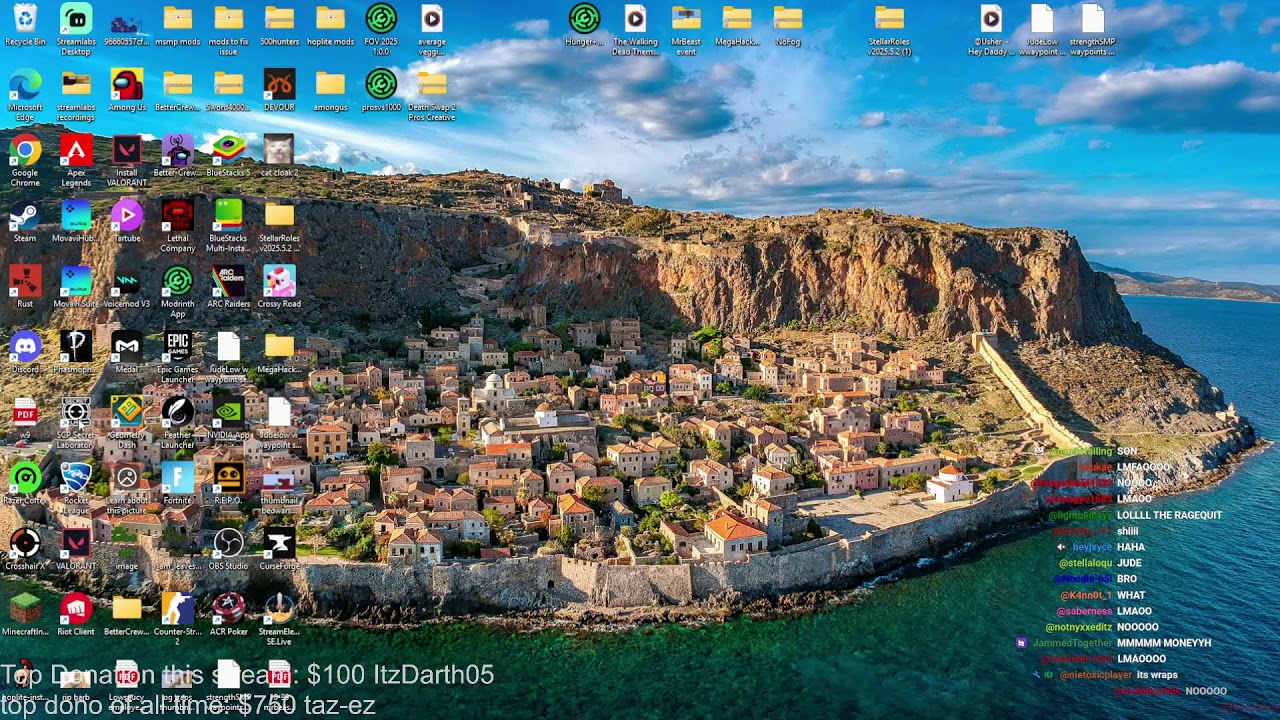Screen dimensions: 1280x720
Task: Click the Counter-Strike 2 icon
Action: click(178, 608)
